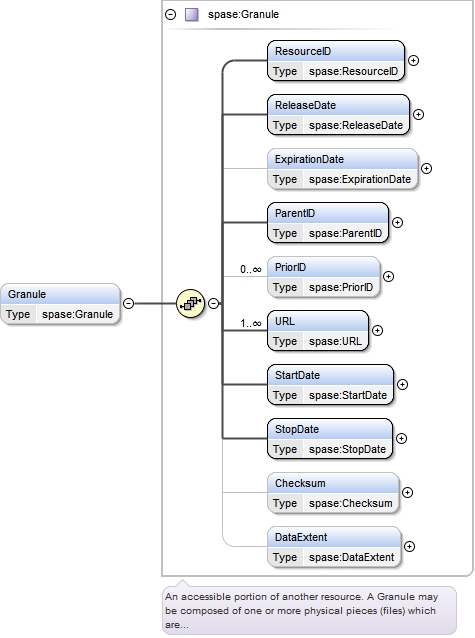Collapse the spase:Granule type container

click(171, 15)
